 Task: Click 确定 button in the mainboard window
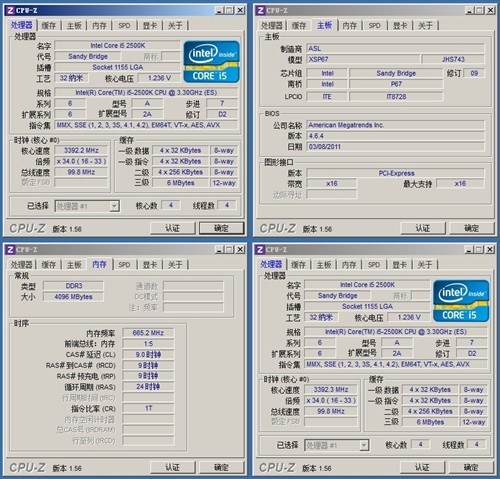pyautogui.click(x=471, y=228)
